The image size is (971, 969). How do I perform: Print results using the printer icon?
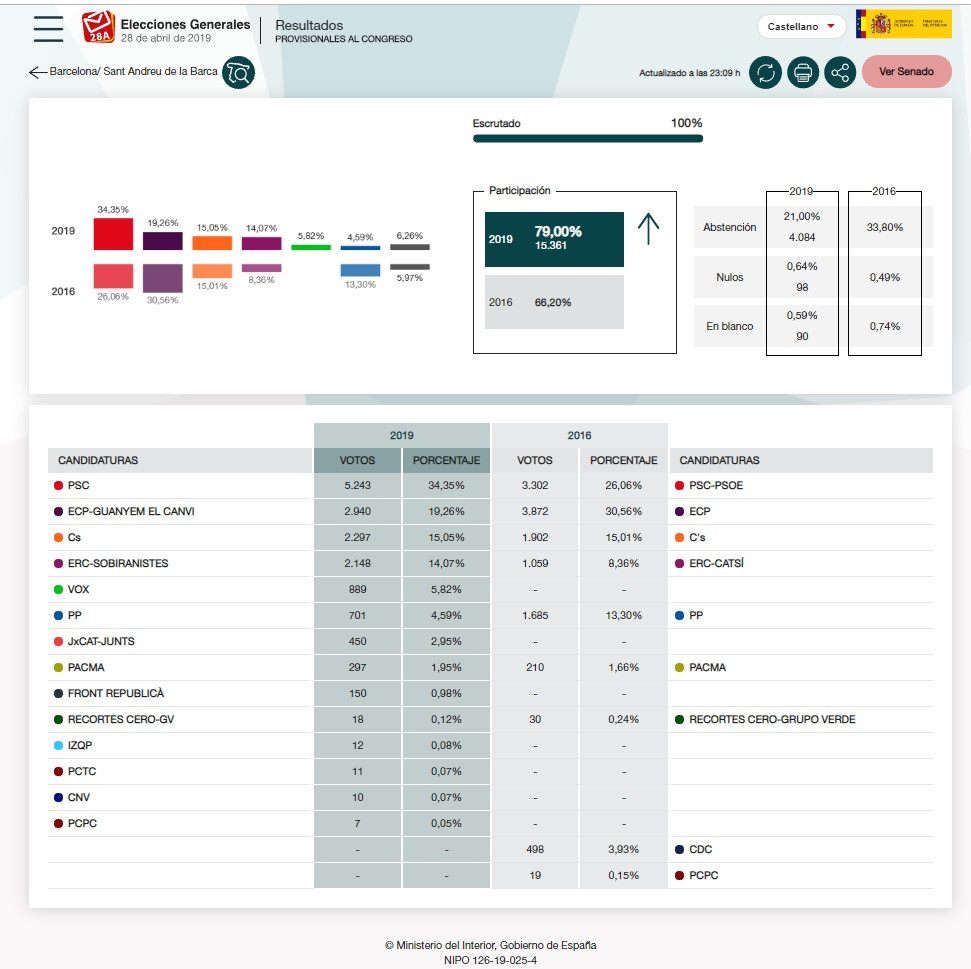pos(803,72)
